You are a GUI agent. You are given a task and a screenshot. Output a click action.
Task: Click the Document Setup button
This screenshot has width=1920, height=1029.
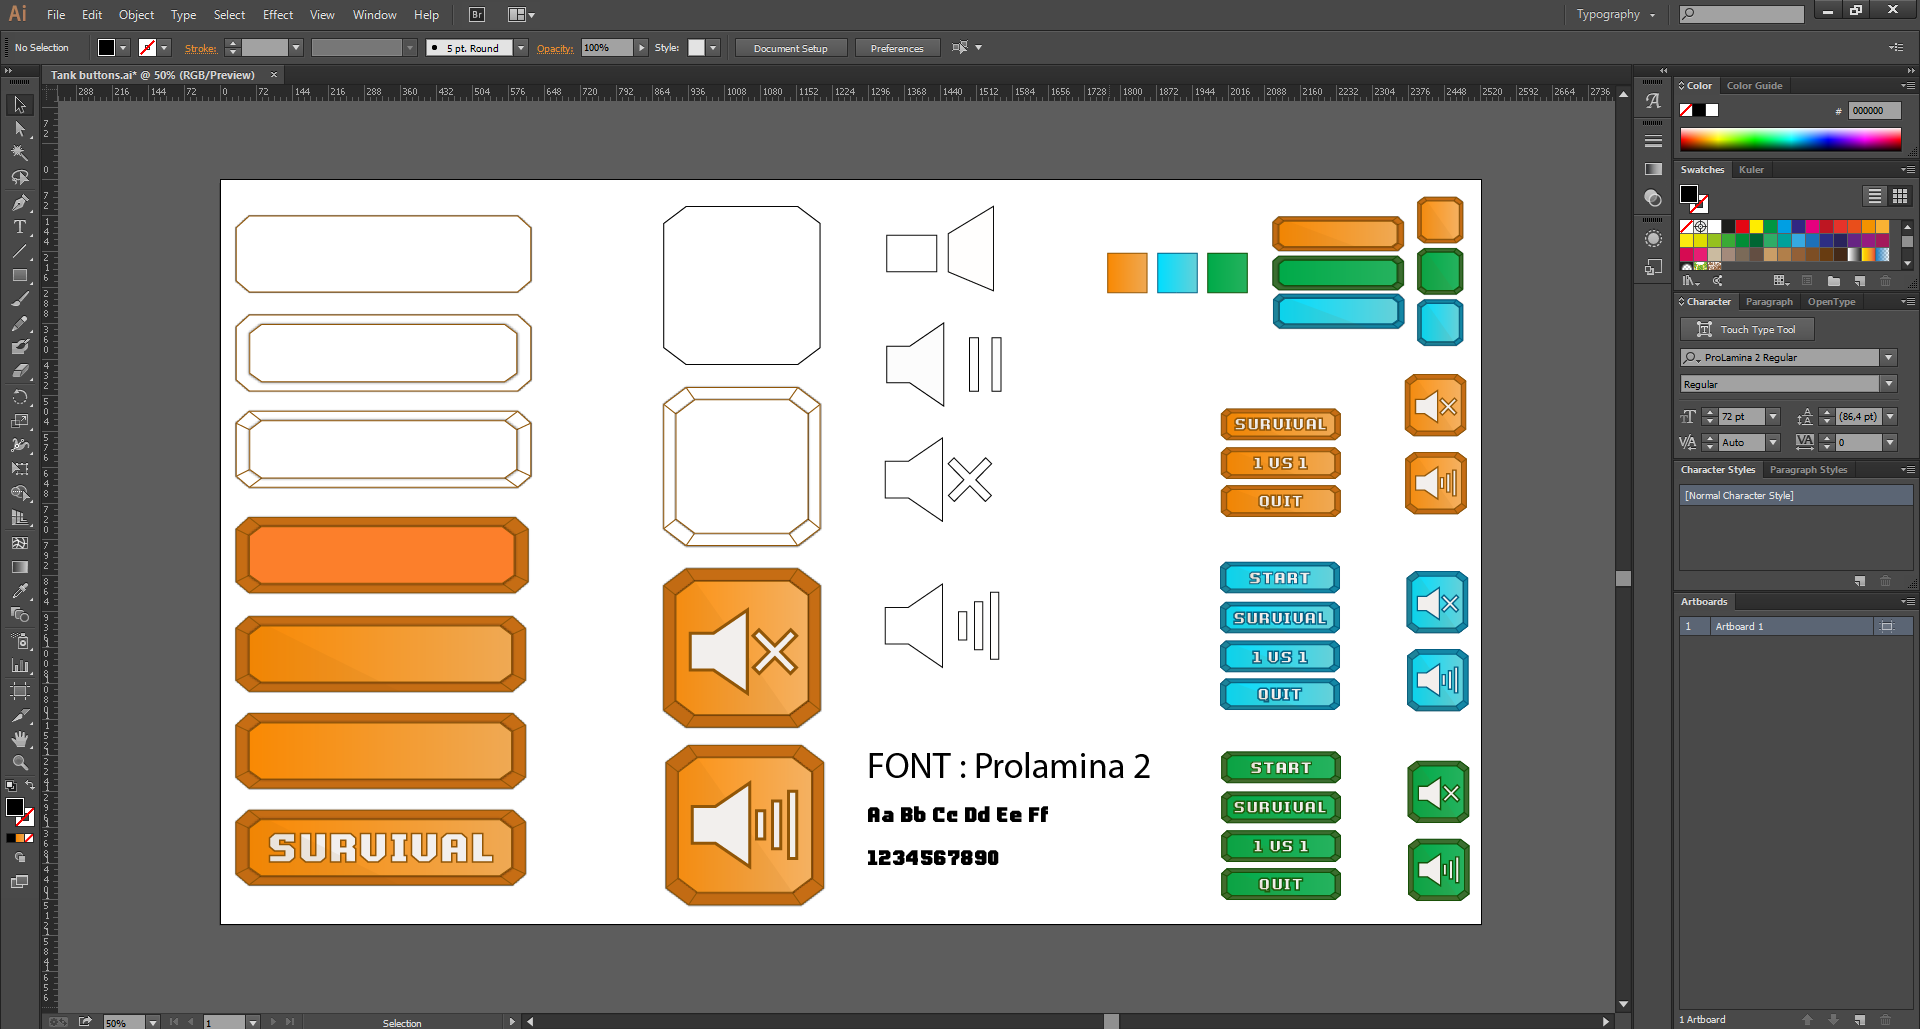click(x=790, y=48)
